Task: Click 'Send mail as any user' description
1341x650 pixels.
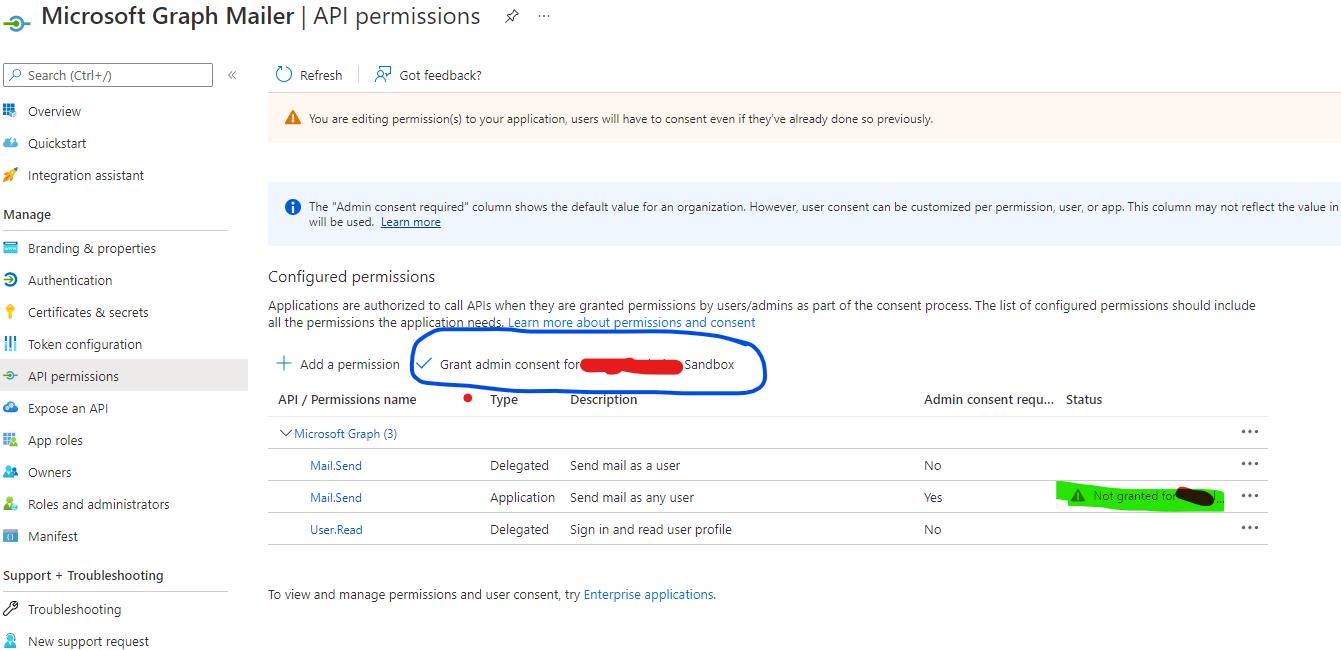Action: 632,497
